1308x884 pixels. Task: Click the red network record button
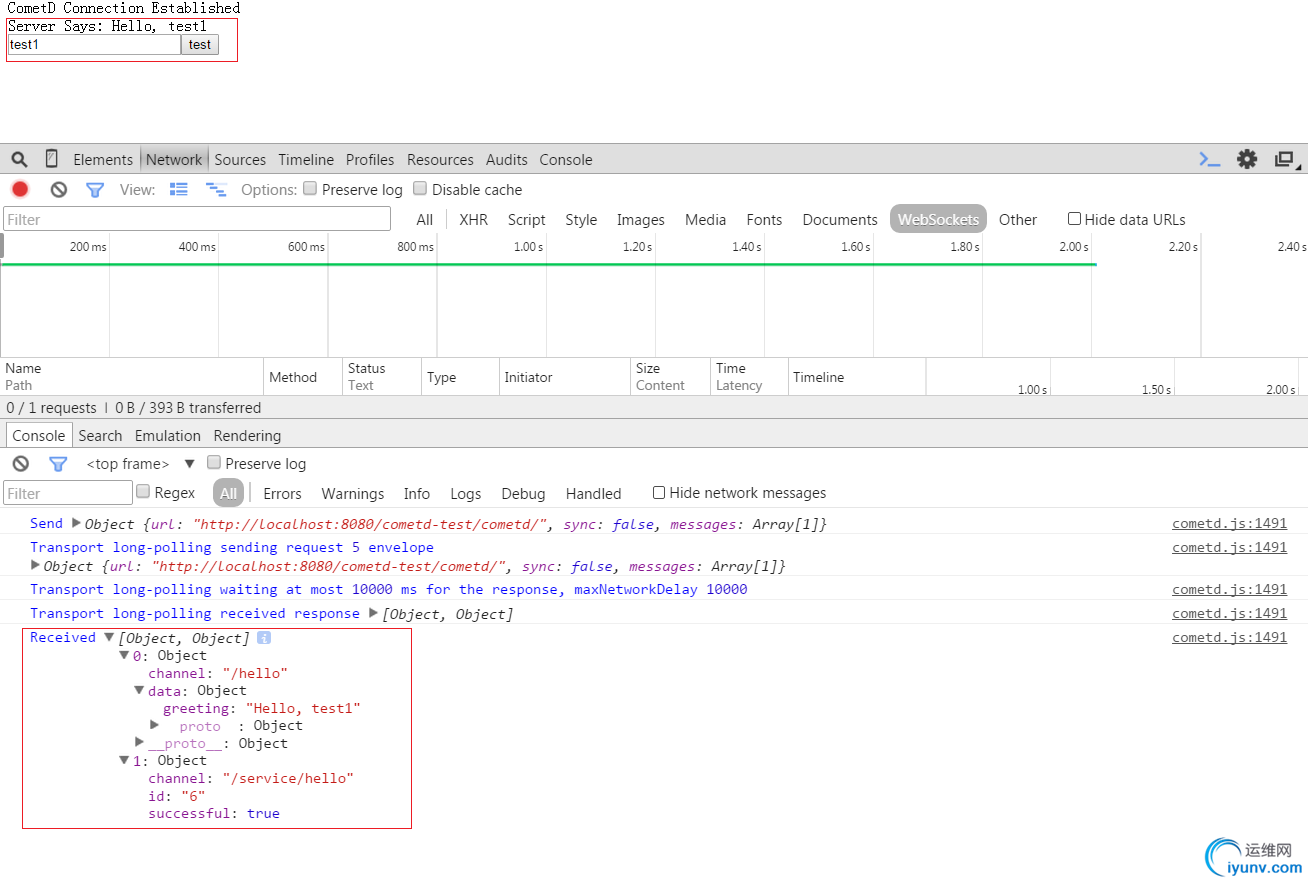(x=20, y=189)
